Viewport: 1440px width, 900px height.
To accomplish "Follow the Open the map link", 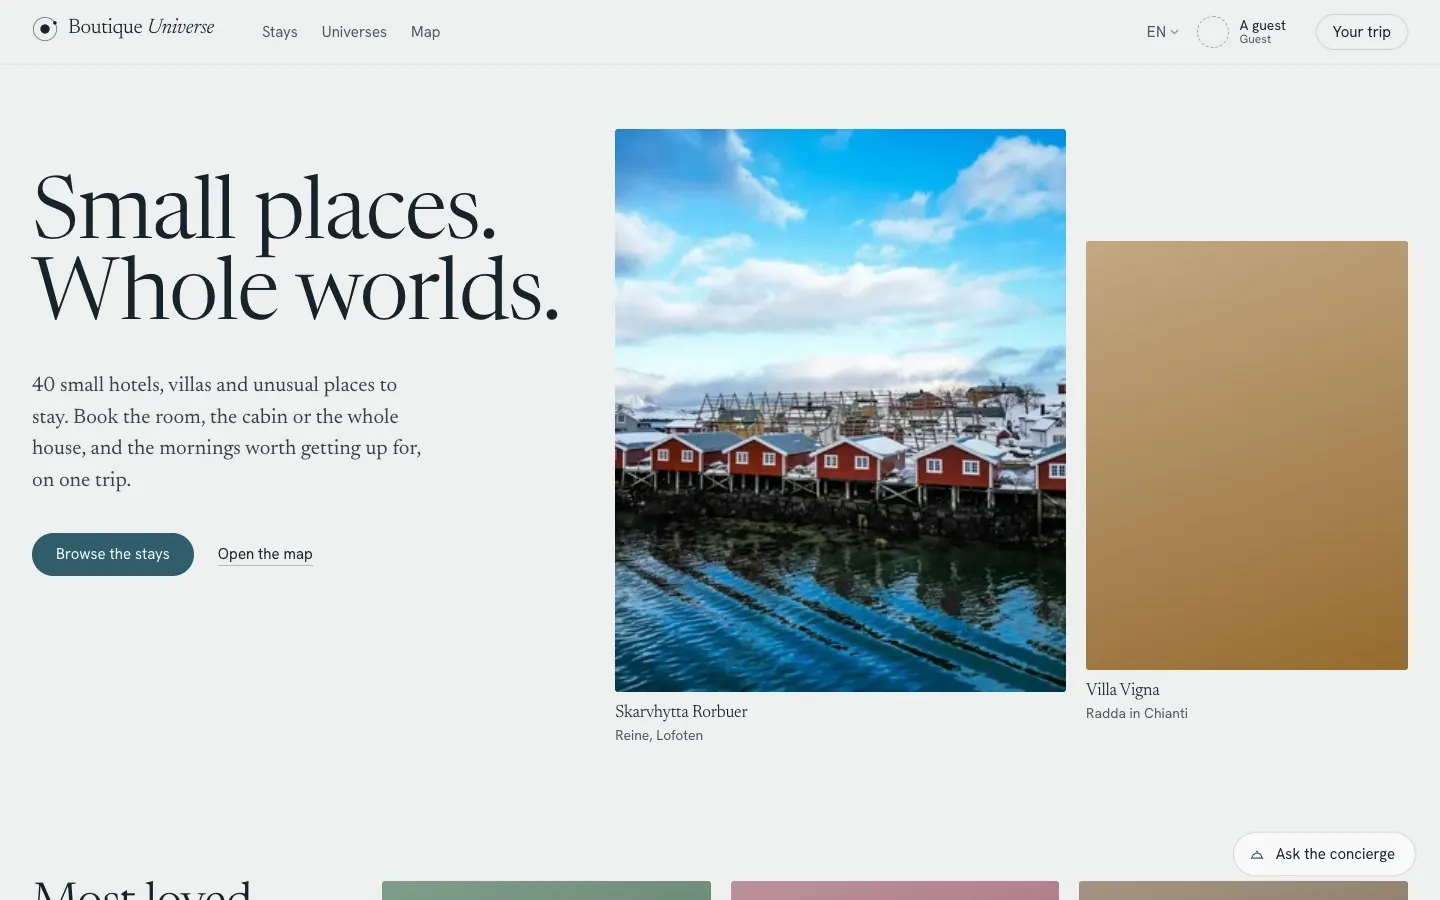I will point(265,554).
